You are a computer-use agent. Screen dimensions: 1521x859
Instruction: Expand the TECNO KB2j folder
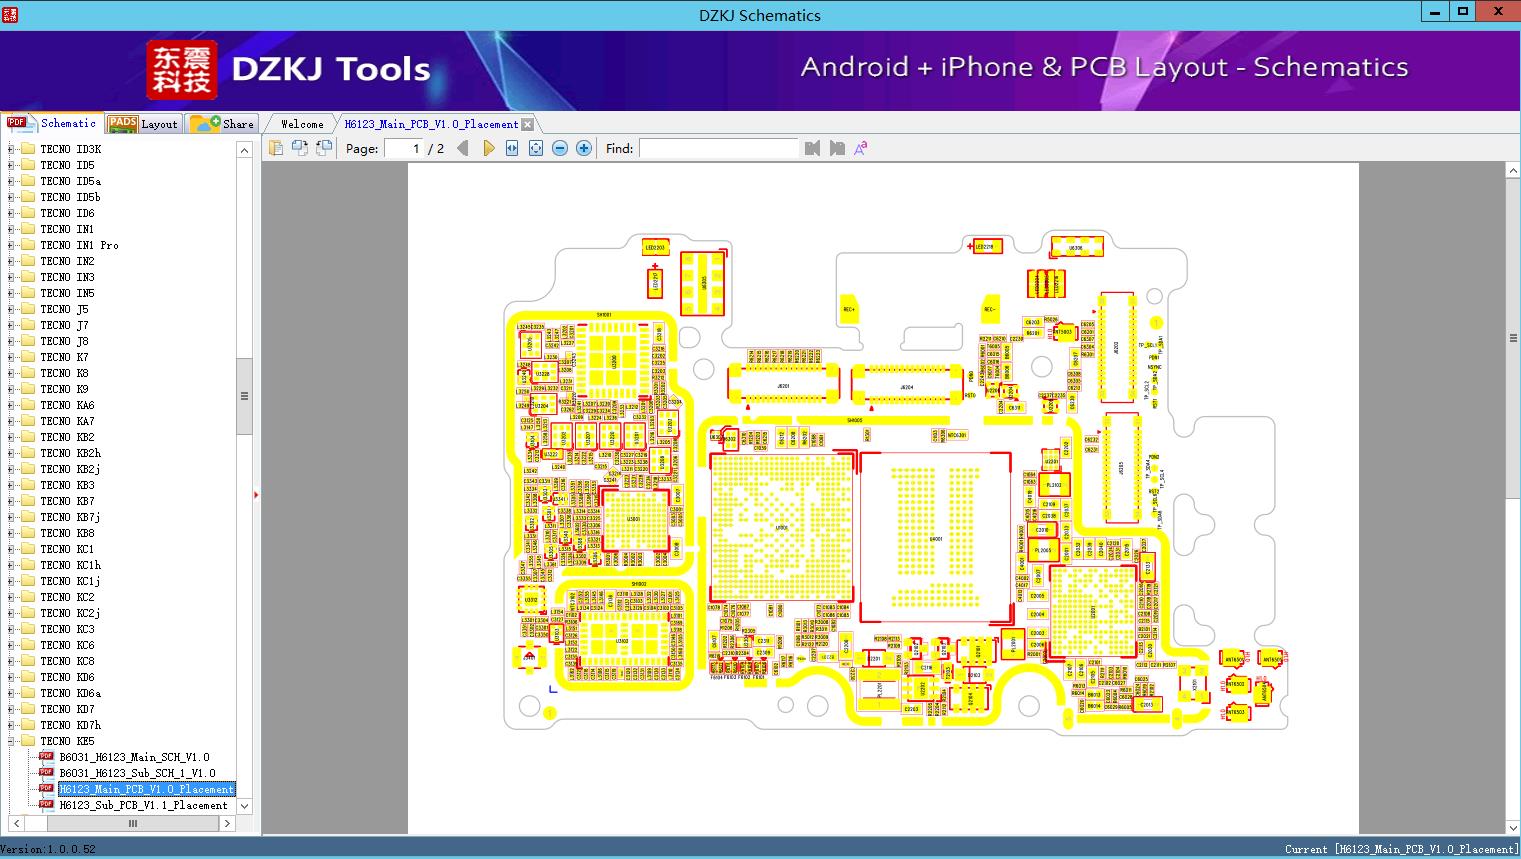coord(11,469)
